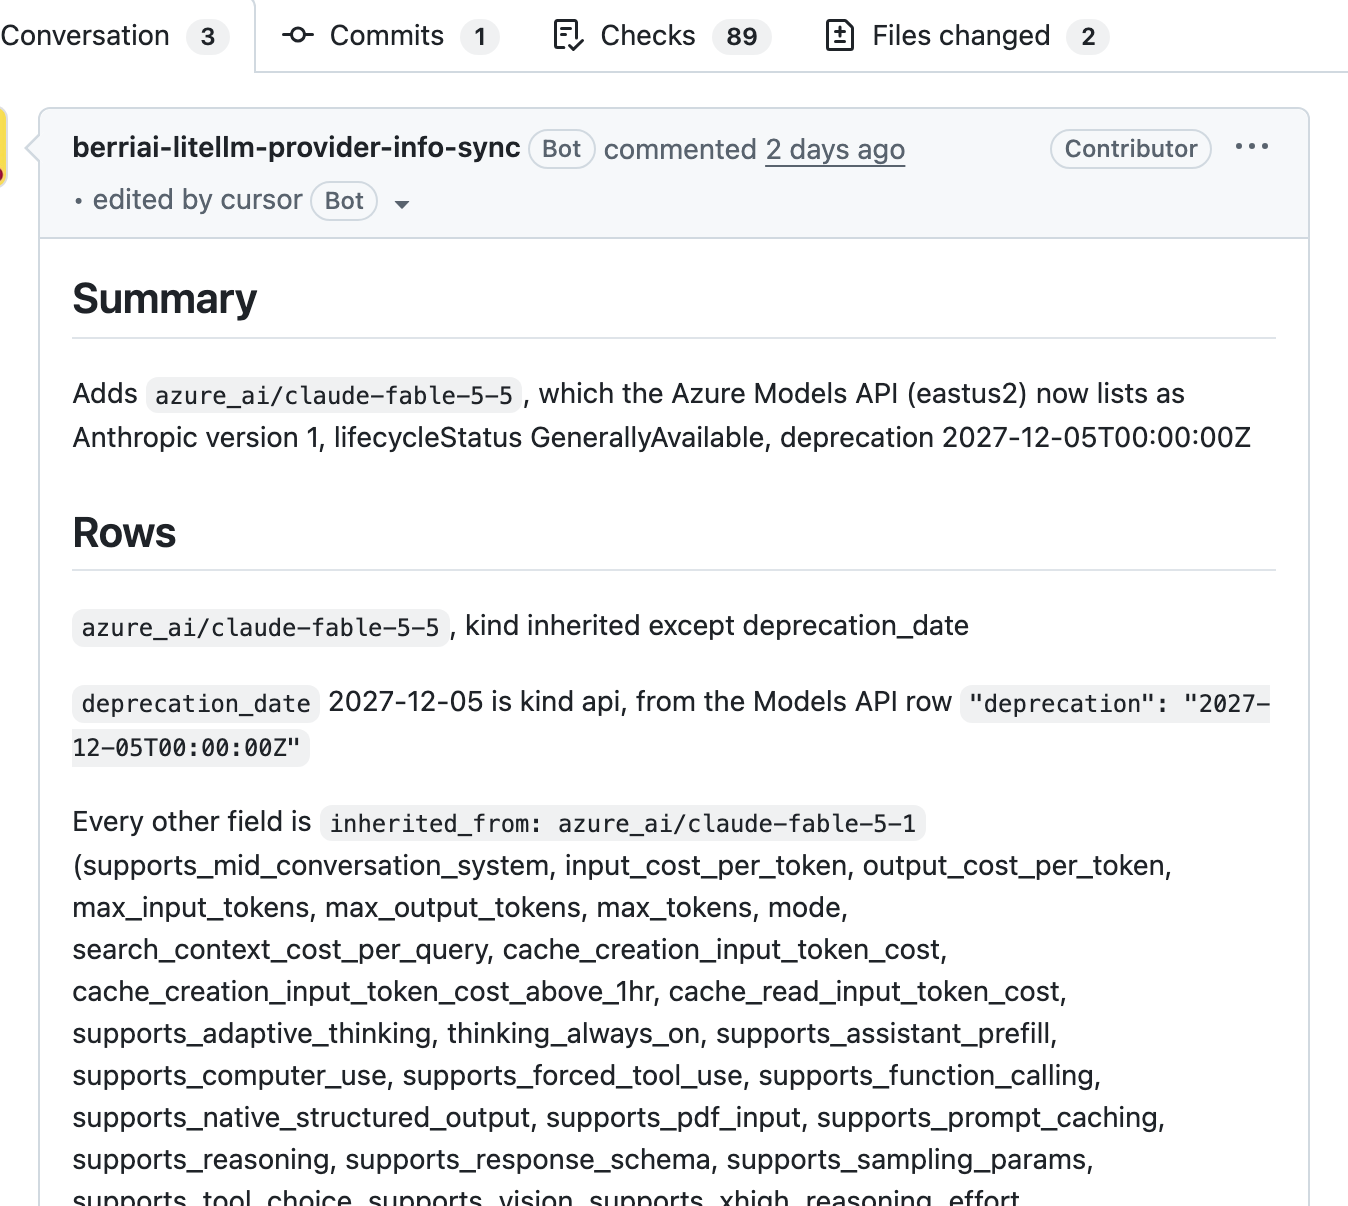Click the Checks count badge 89

point(742,37)
